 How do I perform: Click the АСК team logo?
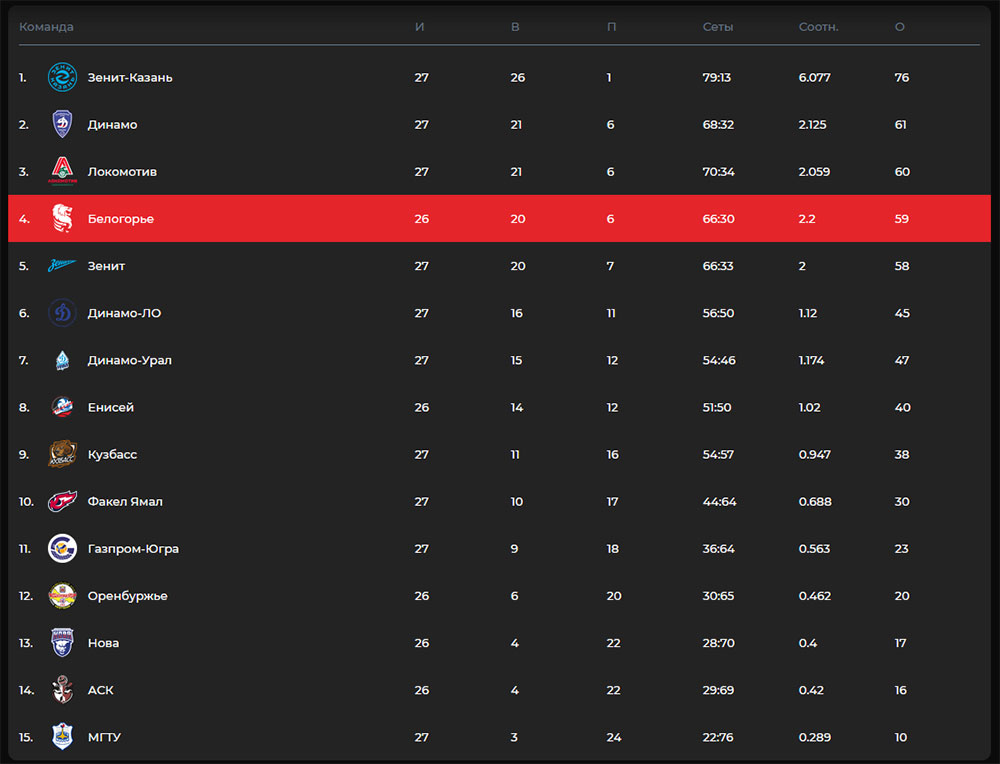[62, 690]
